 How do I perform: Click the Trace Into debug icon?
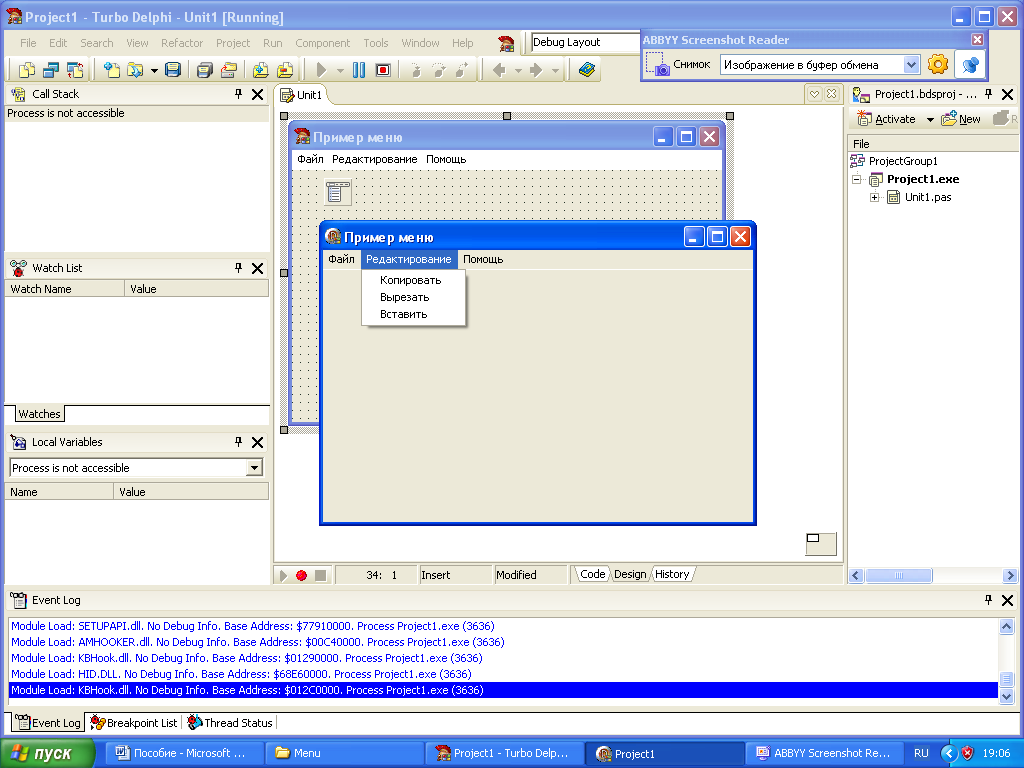pos(415,69)
